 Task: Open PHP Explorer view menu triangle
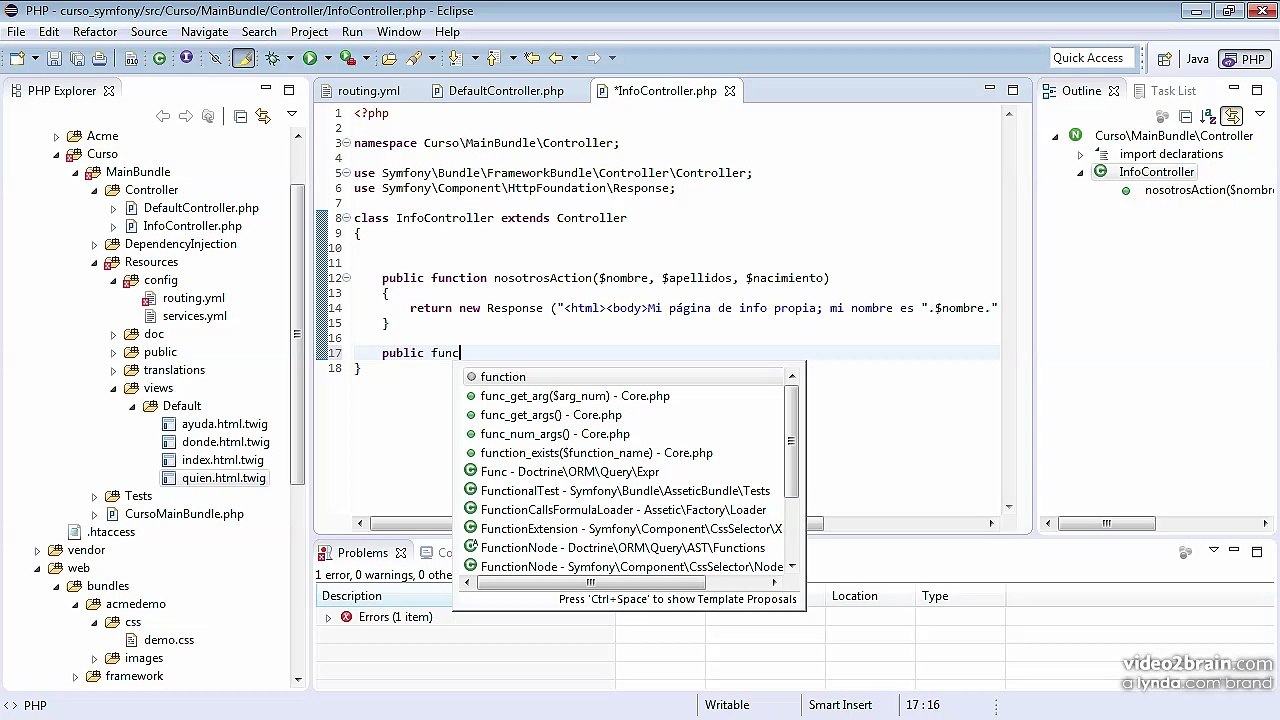(292, 116)
